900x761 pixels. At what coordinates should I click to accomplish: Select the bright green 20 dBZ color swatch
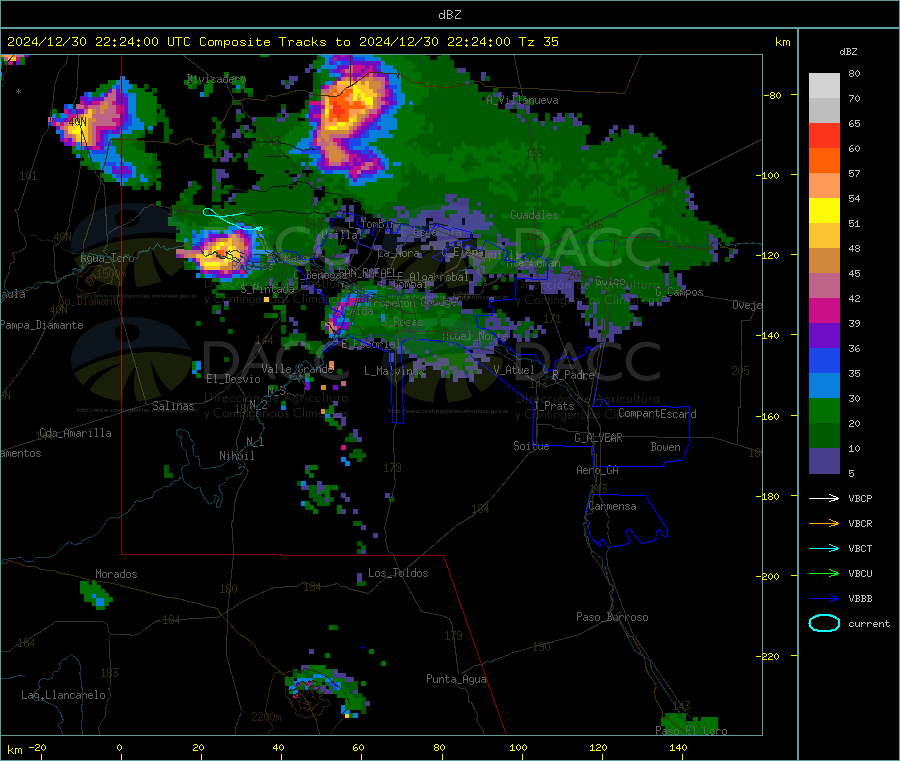pos(824,410)
